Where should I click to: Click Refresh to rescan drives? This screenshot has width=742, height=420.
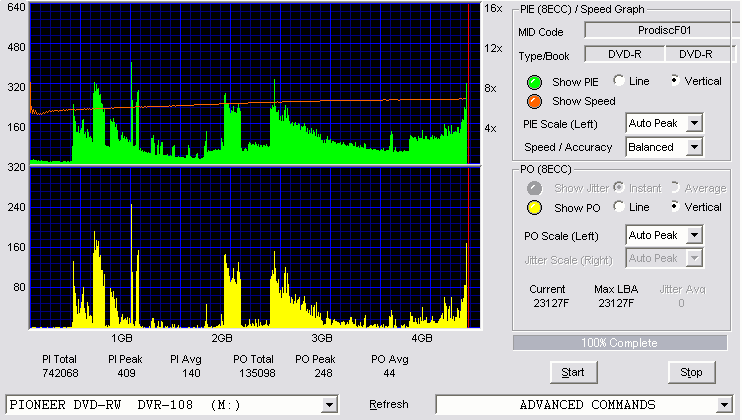pyautogui.click(x=389, y=404)
